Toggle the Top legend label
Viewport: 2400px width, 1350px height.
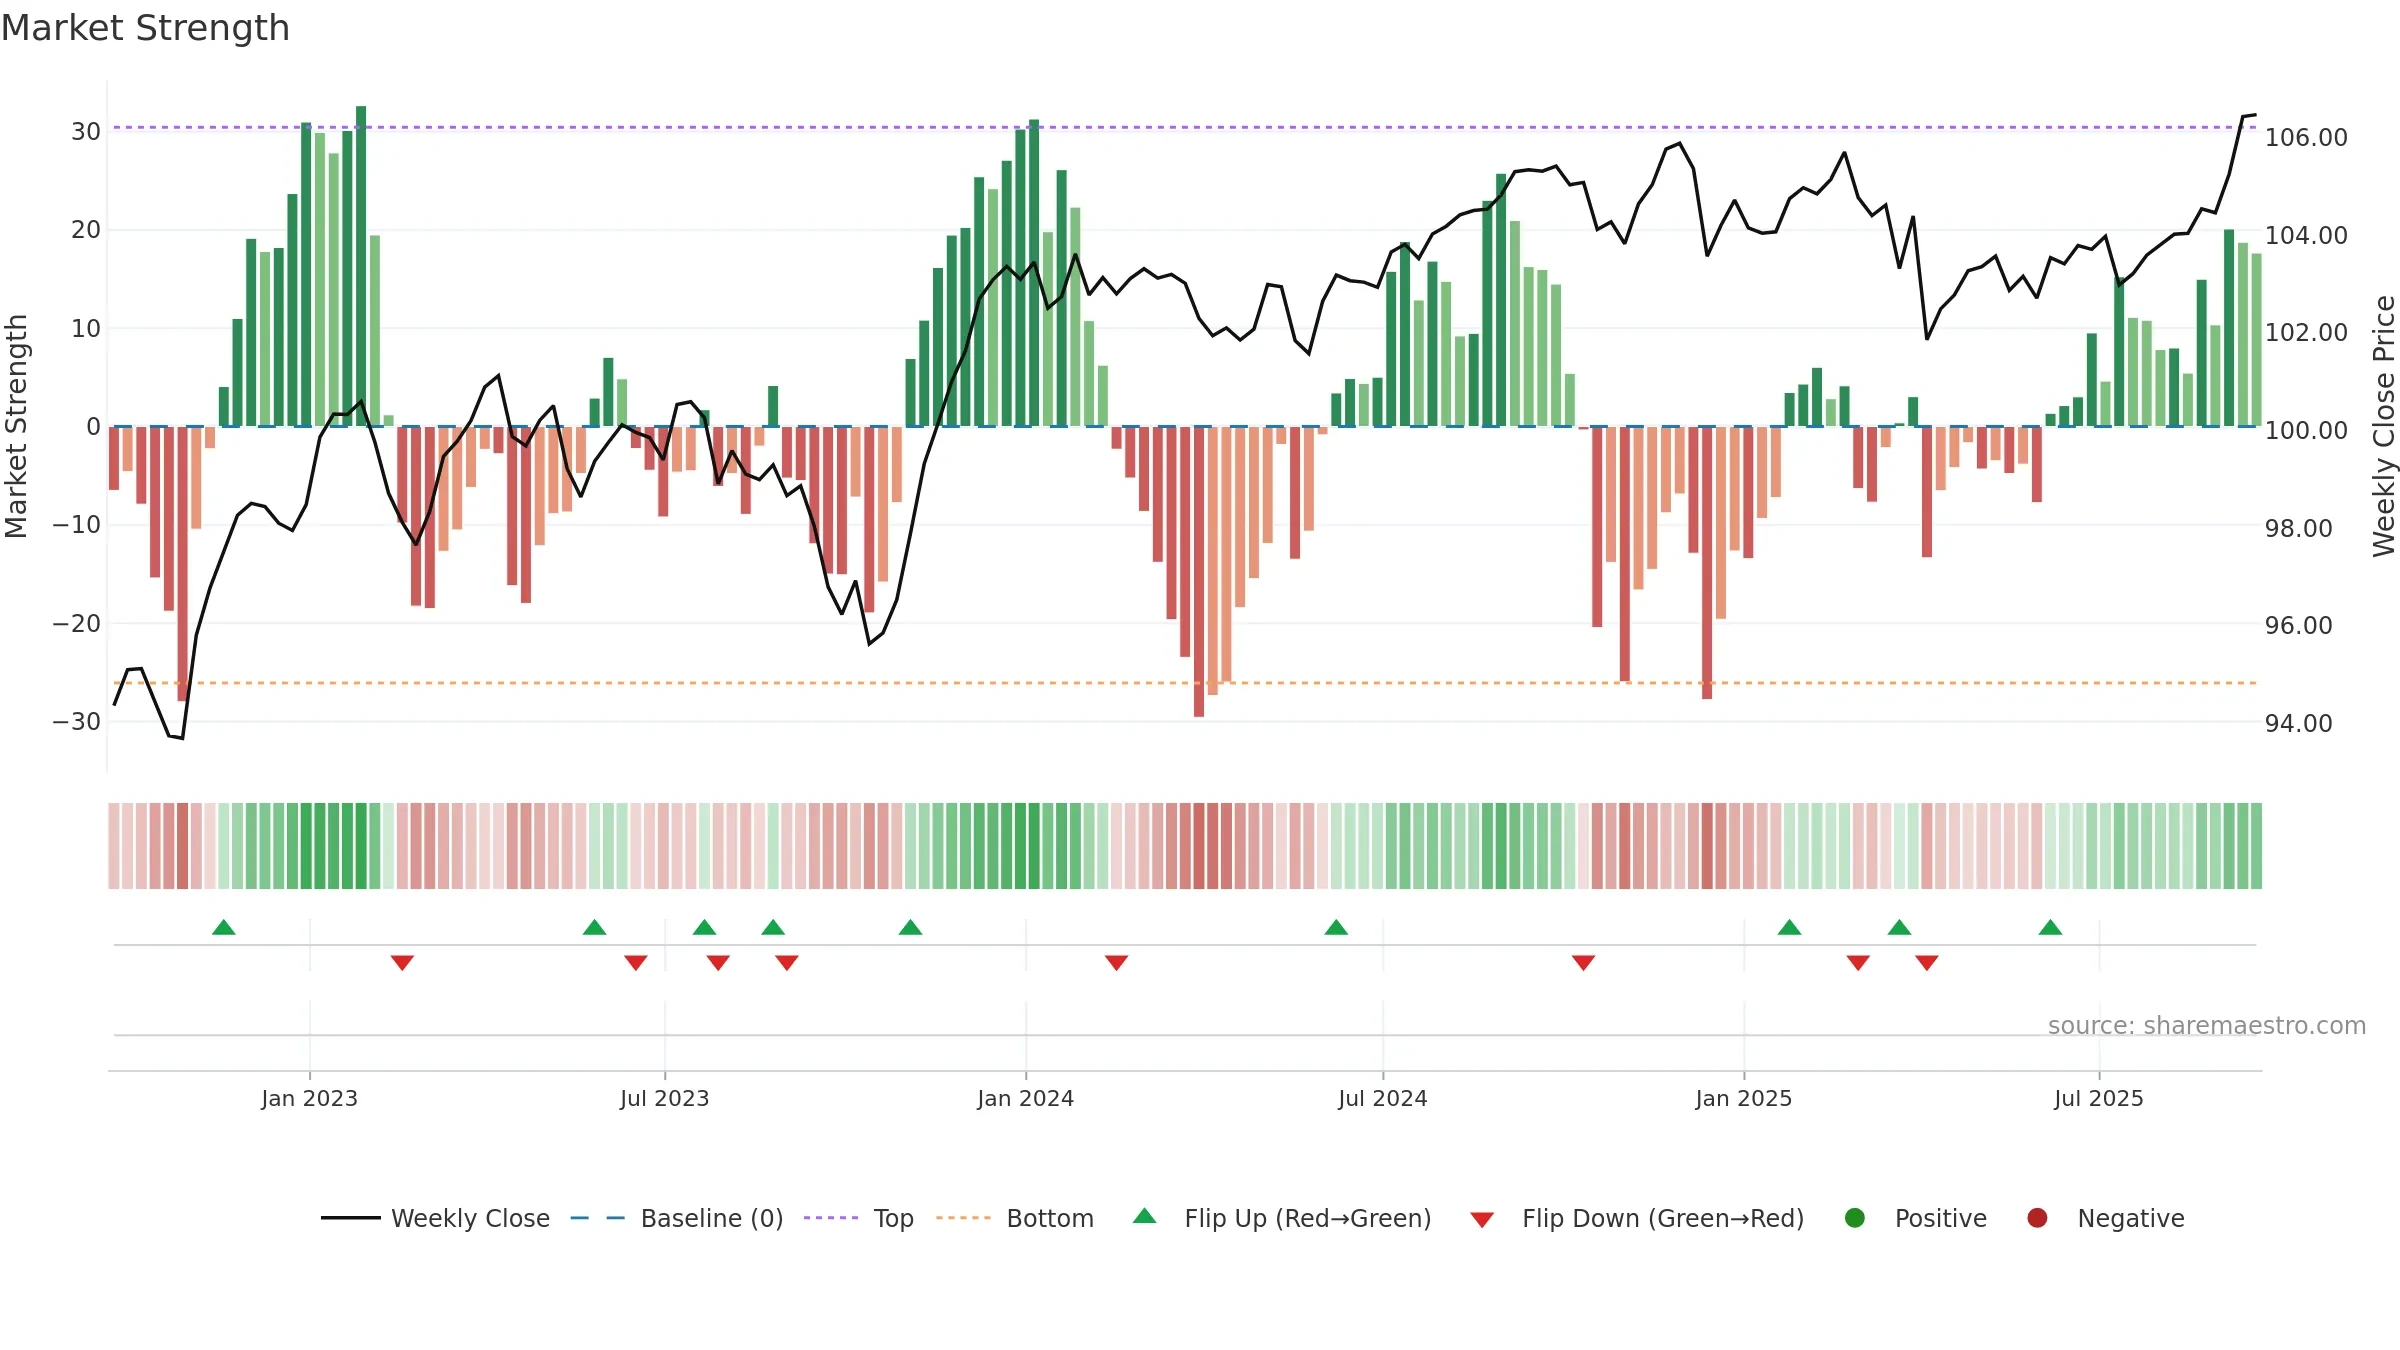coord(893,1218)
